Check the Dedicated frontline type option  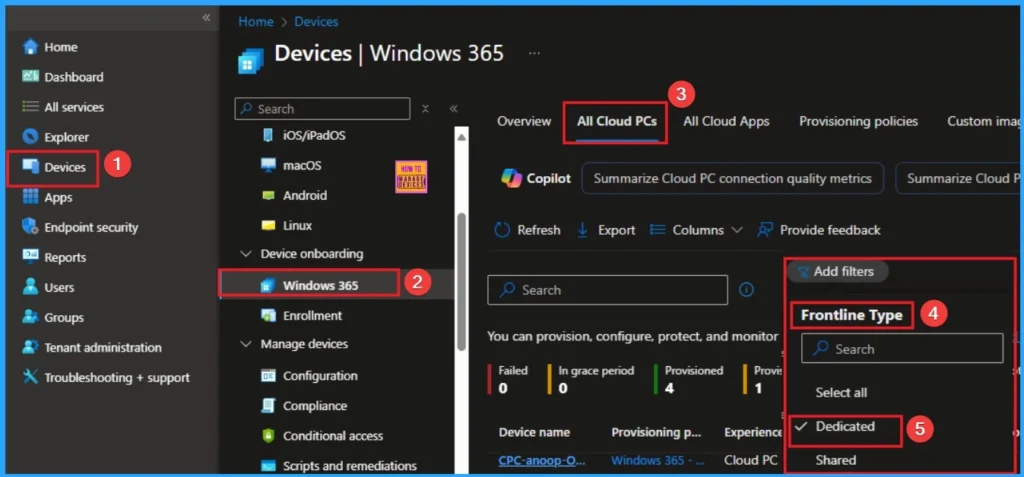click(844, 427)
